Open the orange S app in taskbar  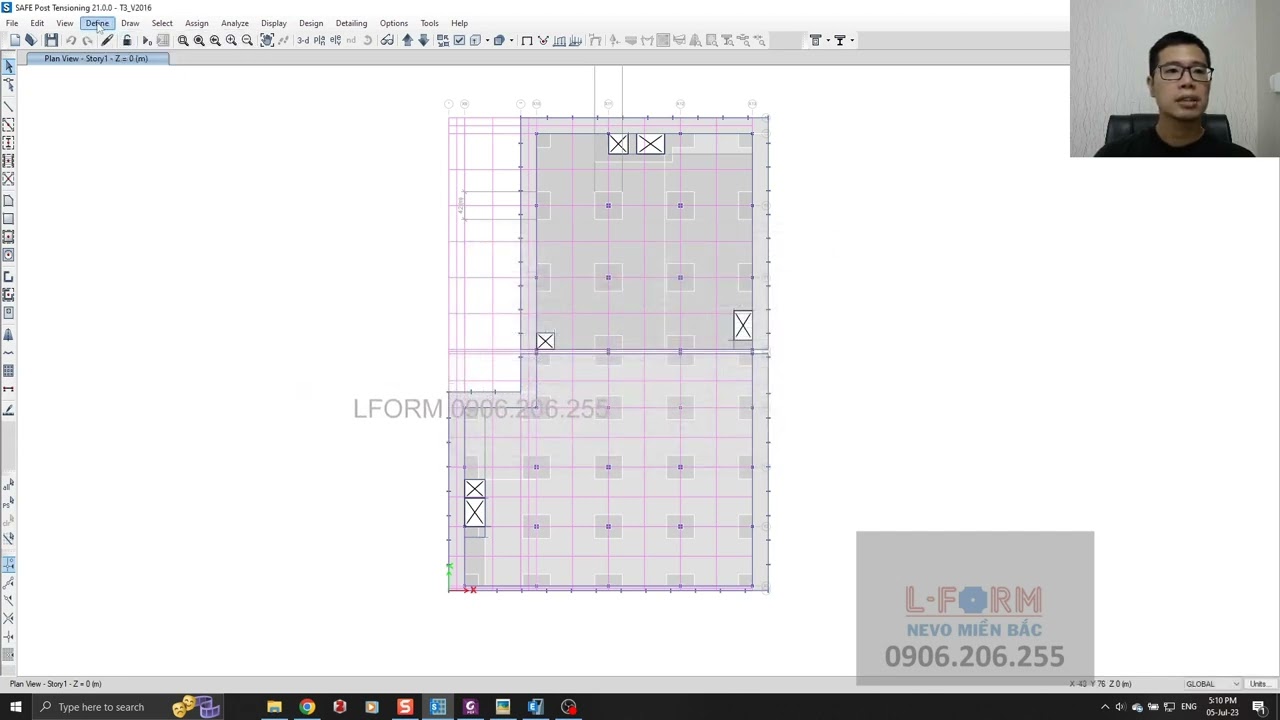coord(405,707)
